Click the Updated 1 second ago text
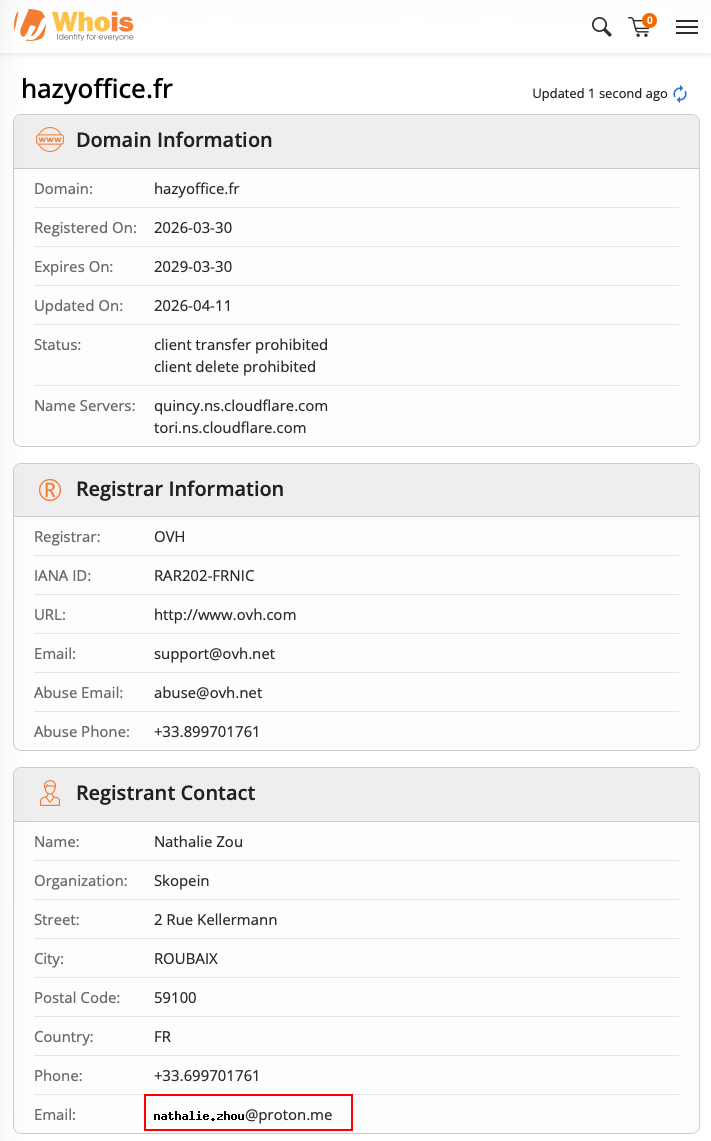Viewport: 711px width, 1141px height. [x=600, y=94]
